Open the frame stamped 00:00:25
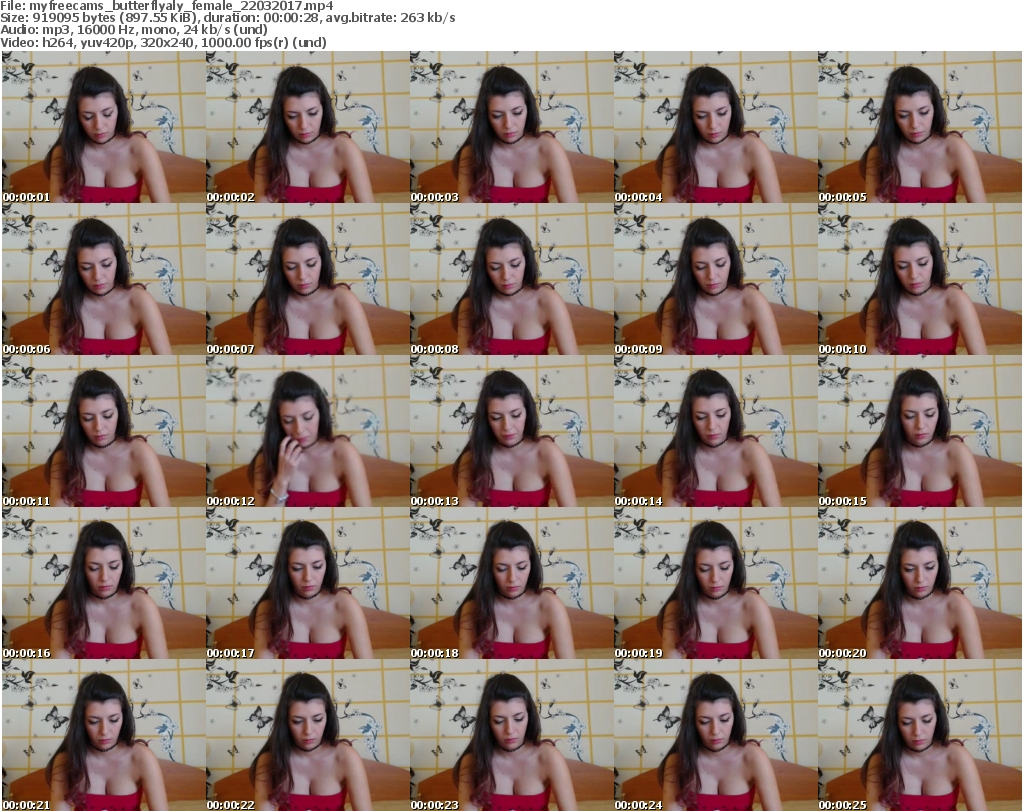 [x=920, y=735]
